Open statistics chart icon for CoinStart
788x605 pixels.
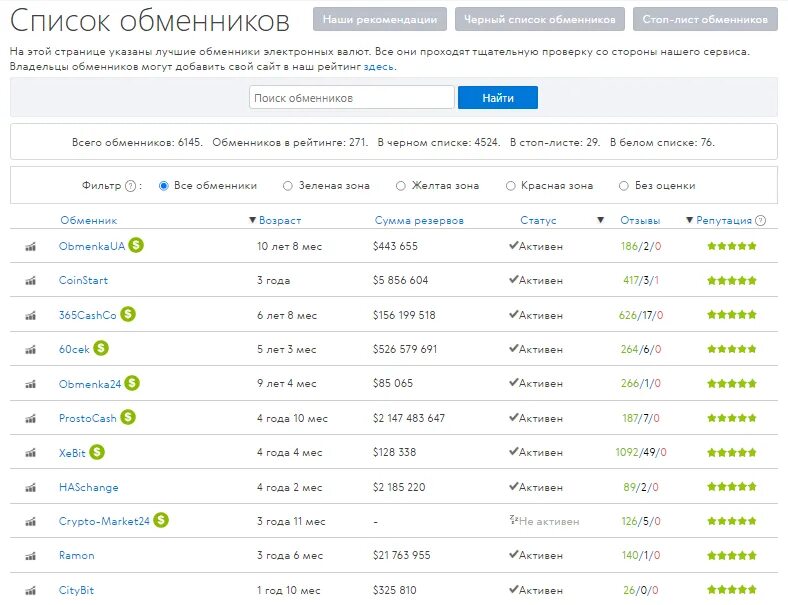31,281
